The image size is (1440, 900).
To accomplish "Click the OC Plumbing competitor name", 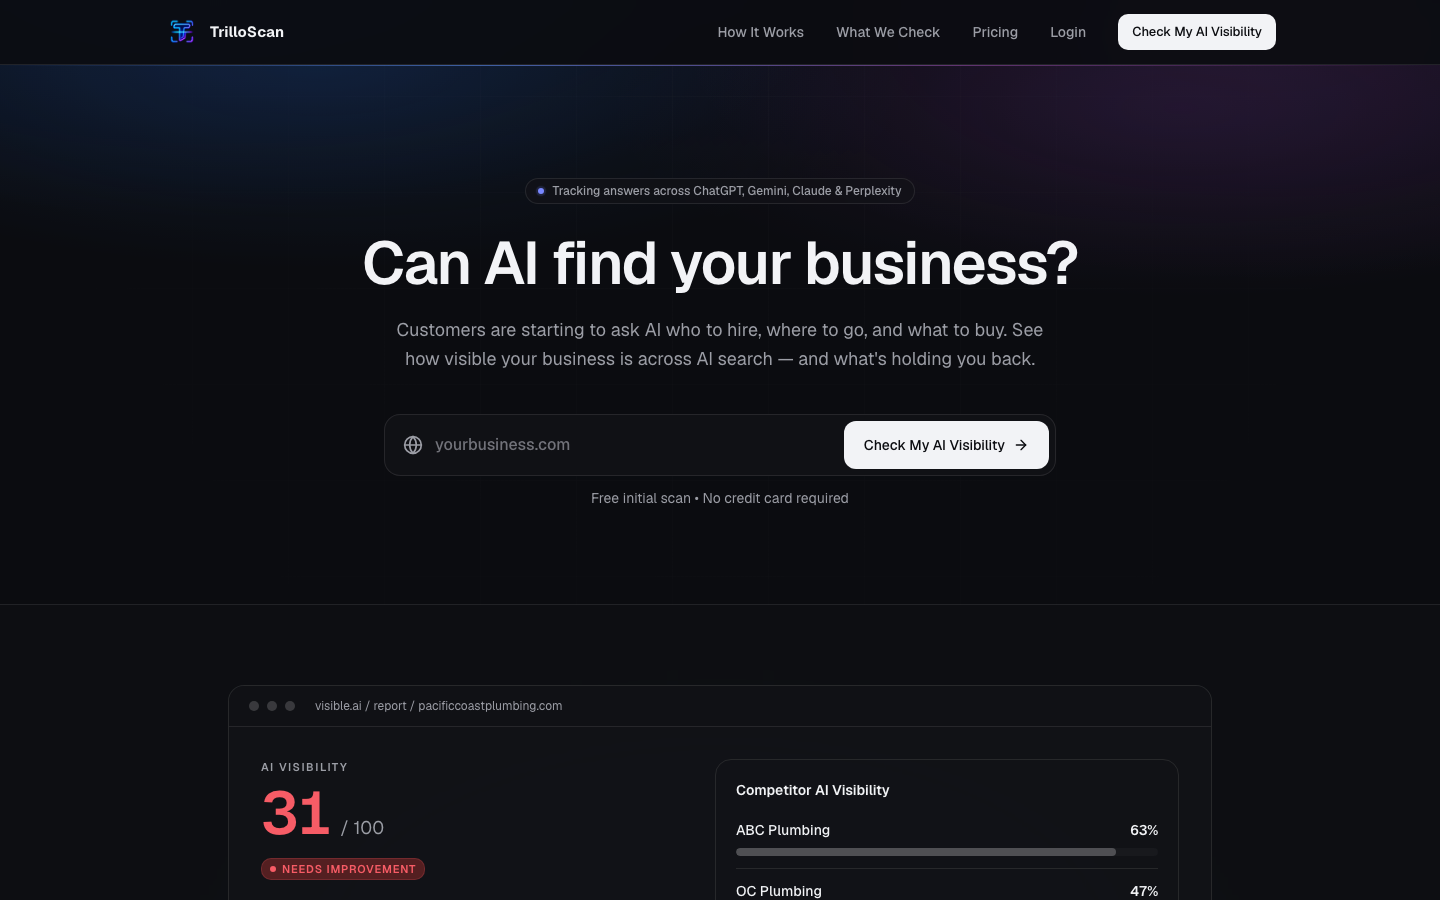I will tap(779, 891).
